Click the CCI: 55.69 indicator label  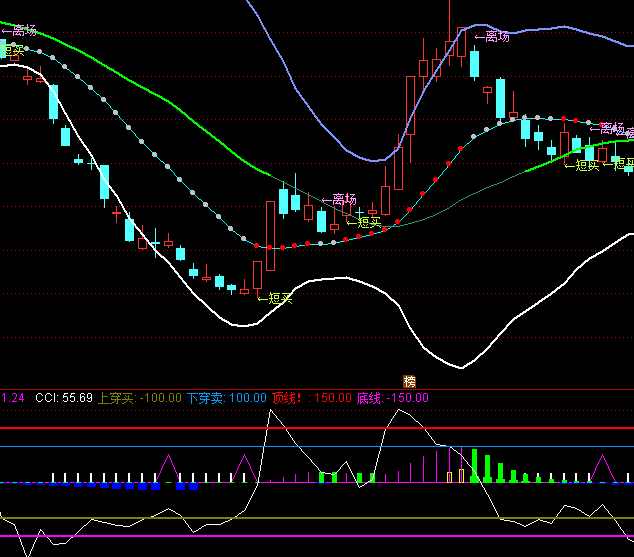[x=64, y=398]
